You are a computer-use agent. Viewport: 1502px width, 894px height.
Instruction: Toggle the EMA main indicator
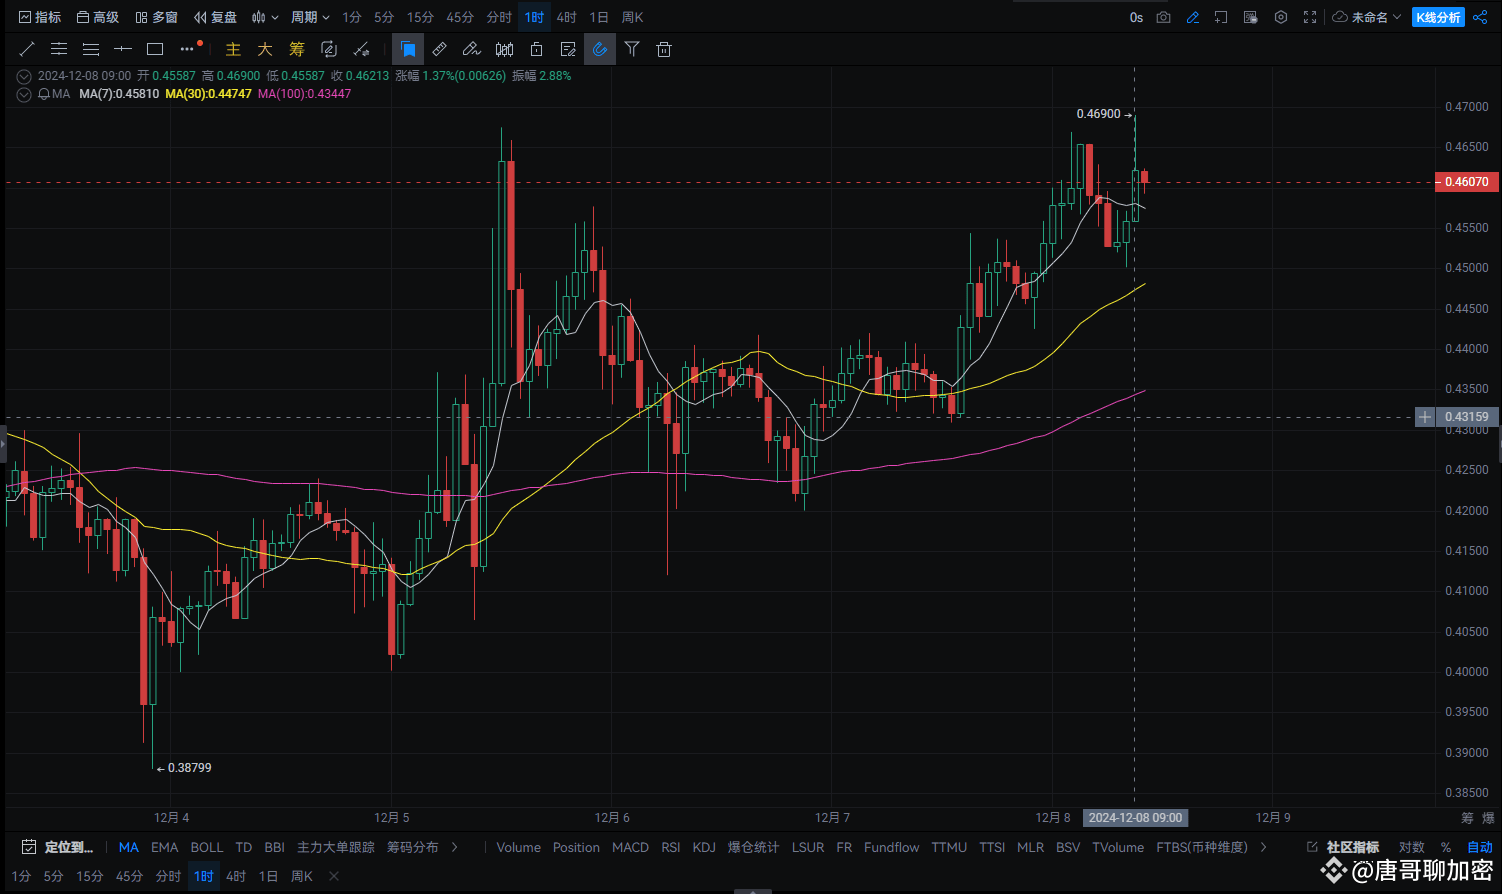(165, 847)
